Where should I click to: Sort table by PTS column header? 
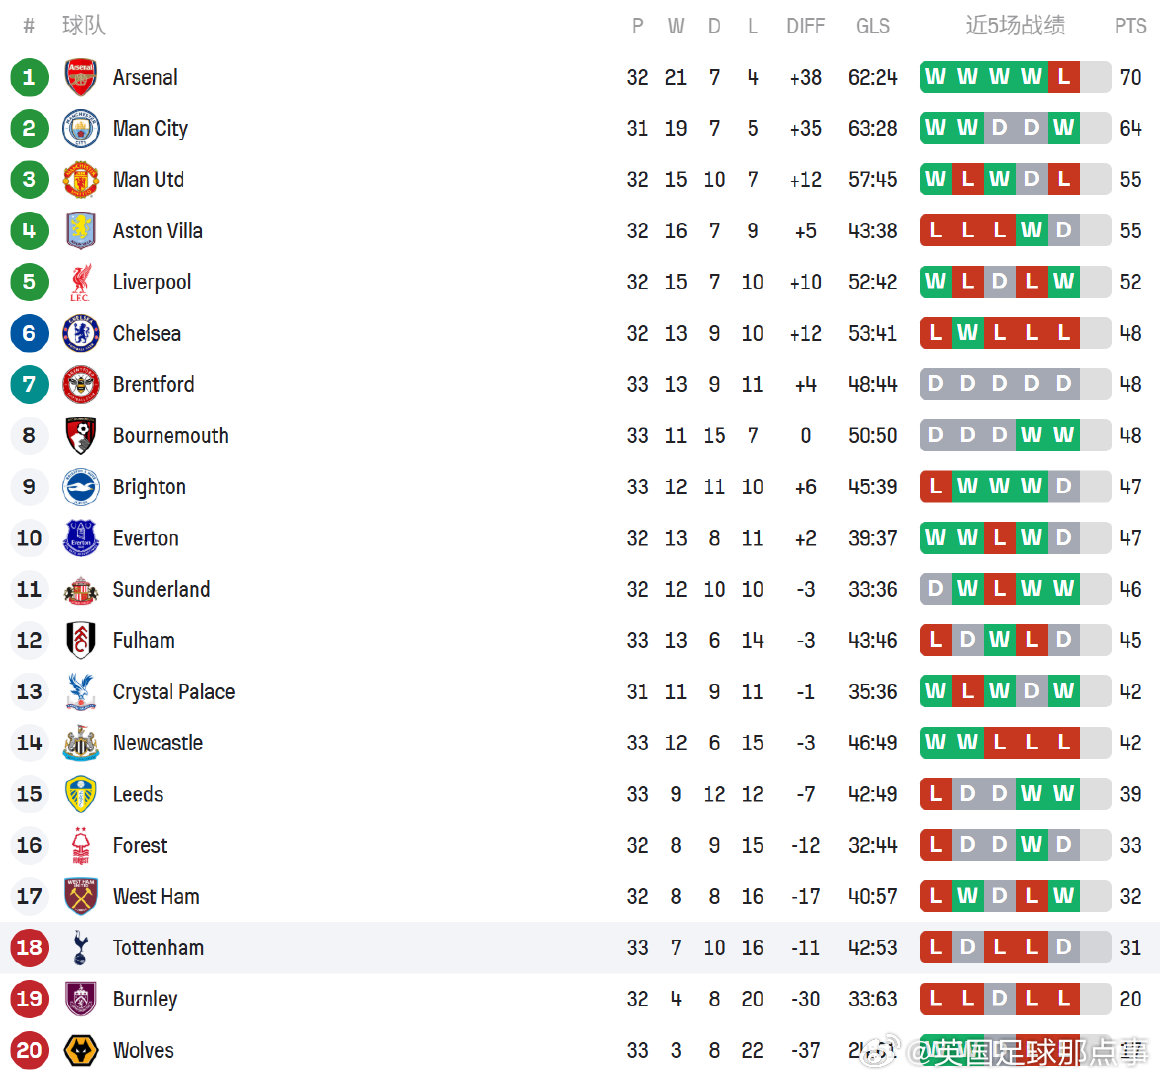tap(1130, 26)
